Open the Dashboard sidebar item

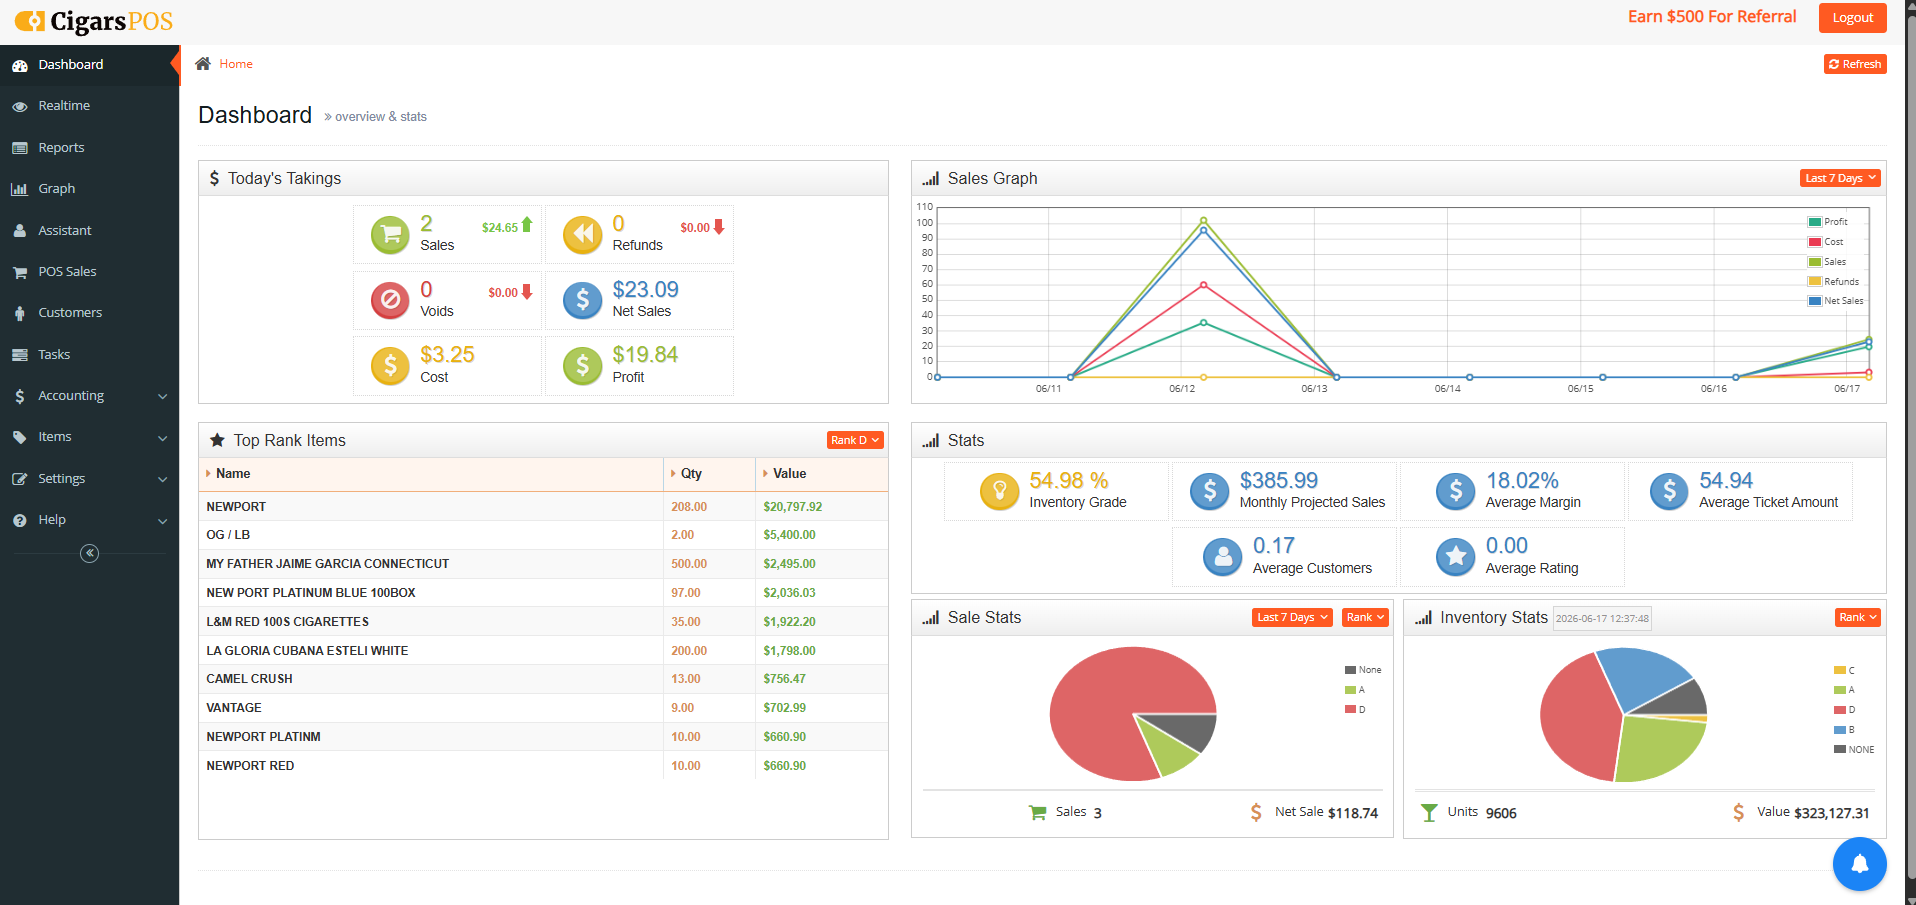tap(90, 65)
